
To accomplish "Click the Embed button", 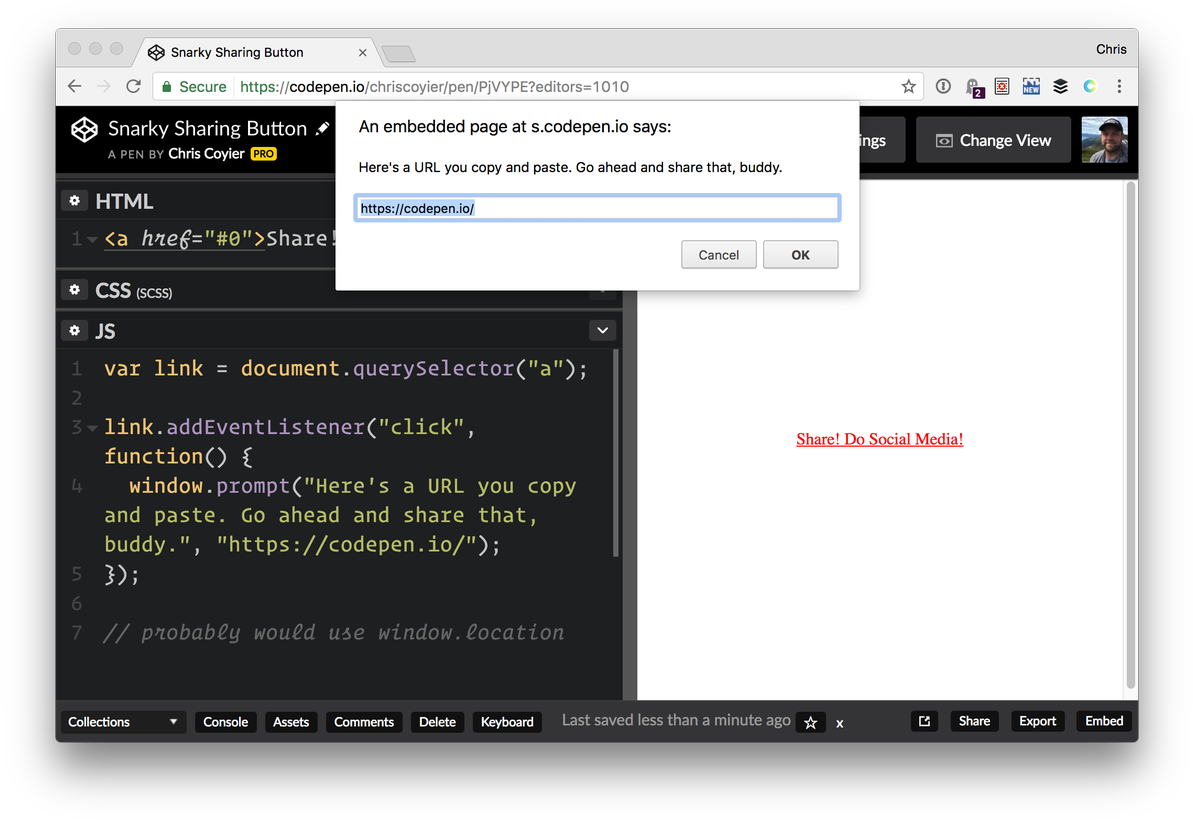I will 1104,721.
